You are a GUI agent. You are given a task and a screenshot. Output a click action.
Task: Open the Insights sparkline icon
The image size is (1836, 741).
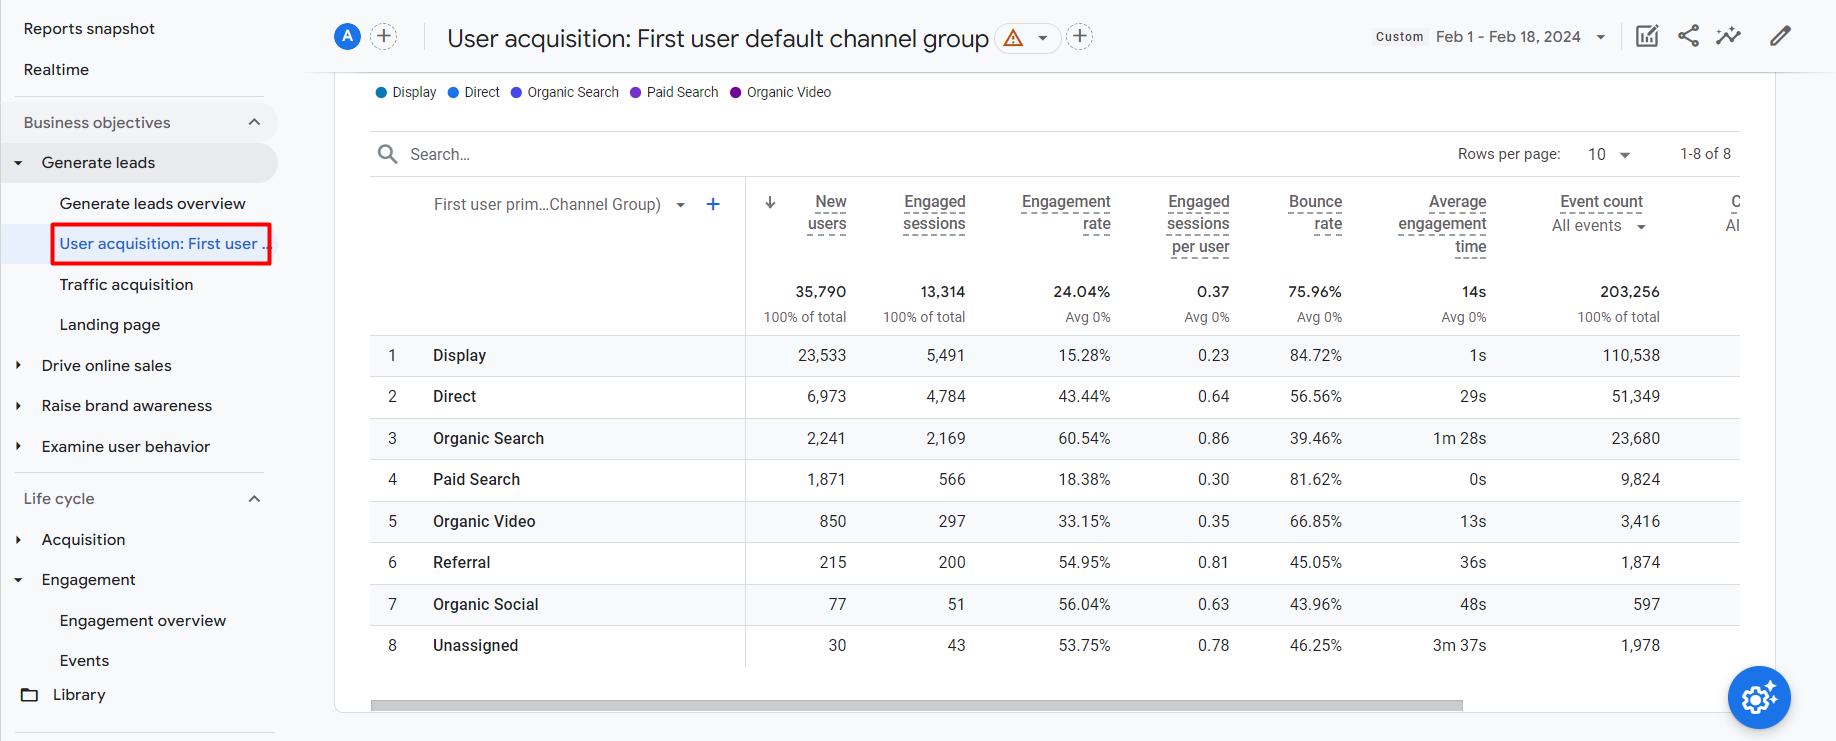click(1729, 36)
